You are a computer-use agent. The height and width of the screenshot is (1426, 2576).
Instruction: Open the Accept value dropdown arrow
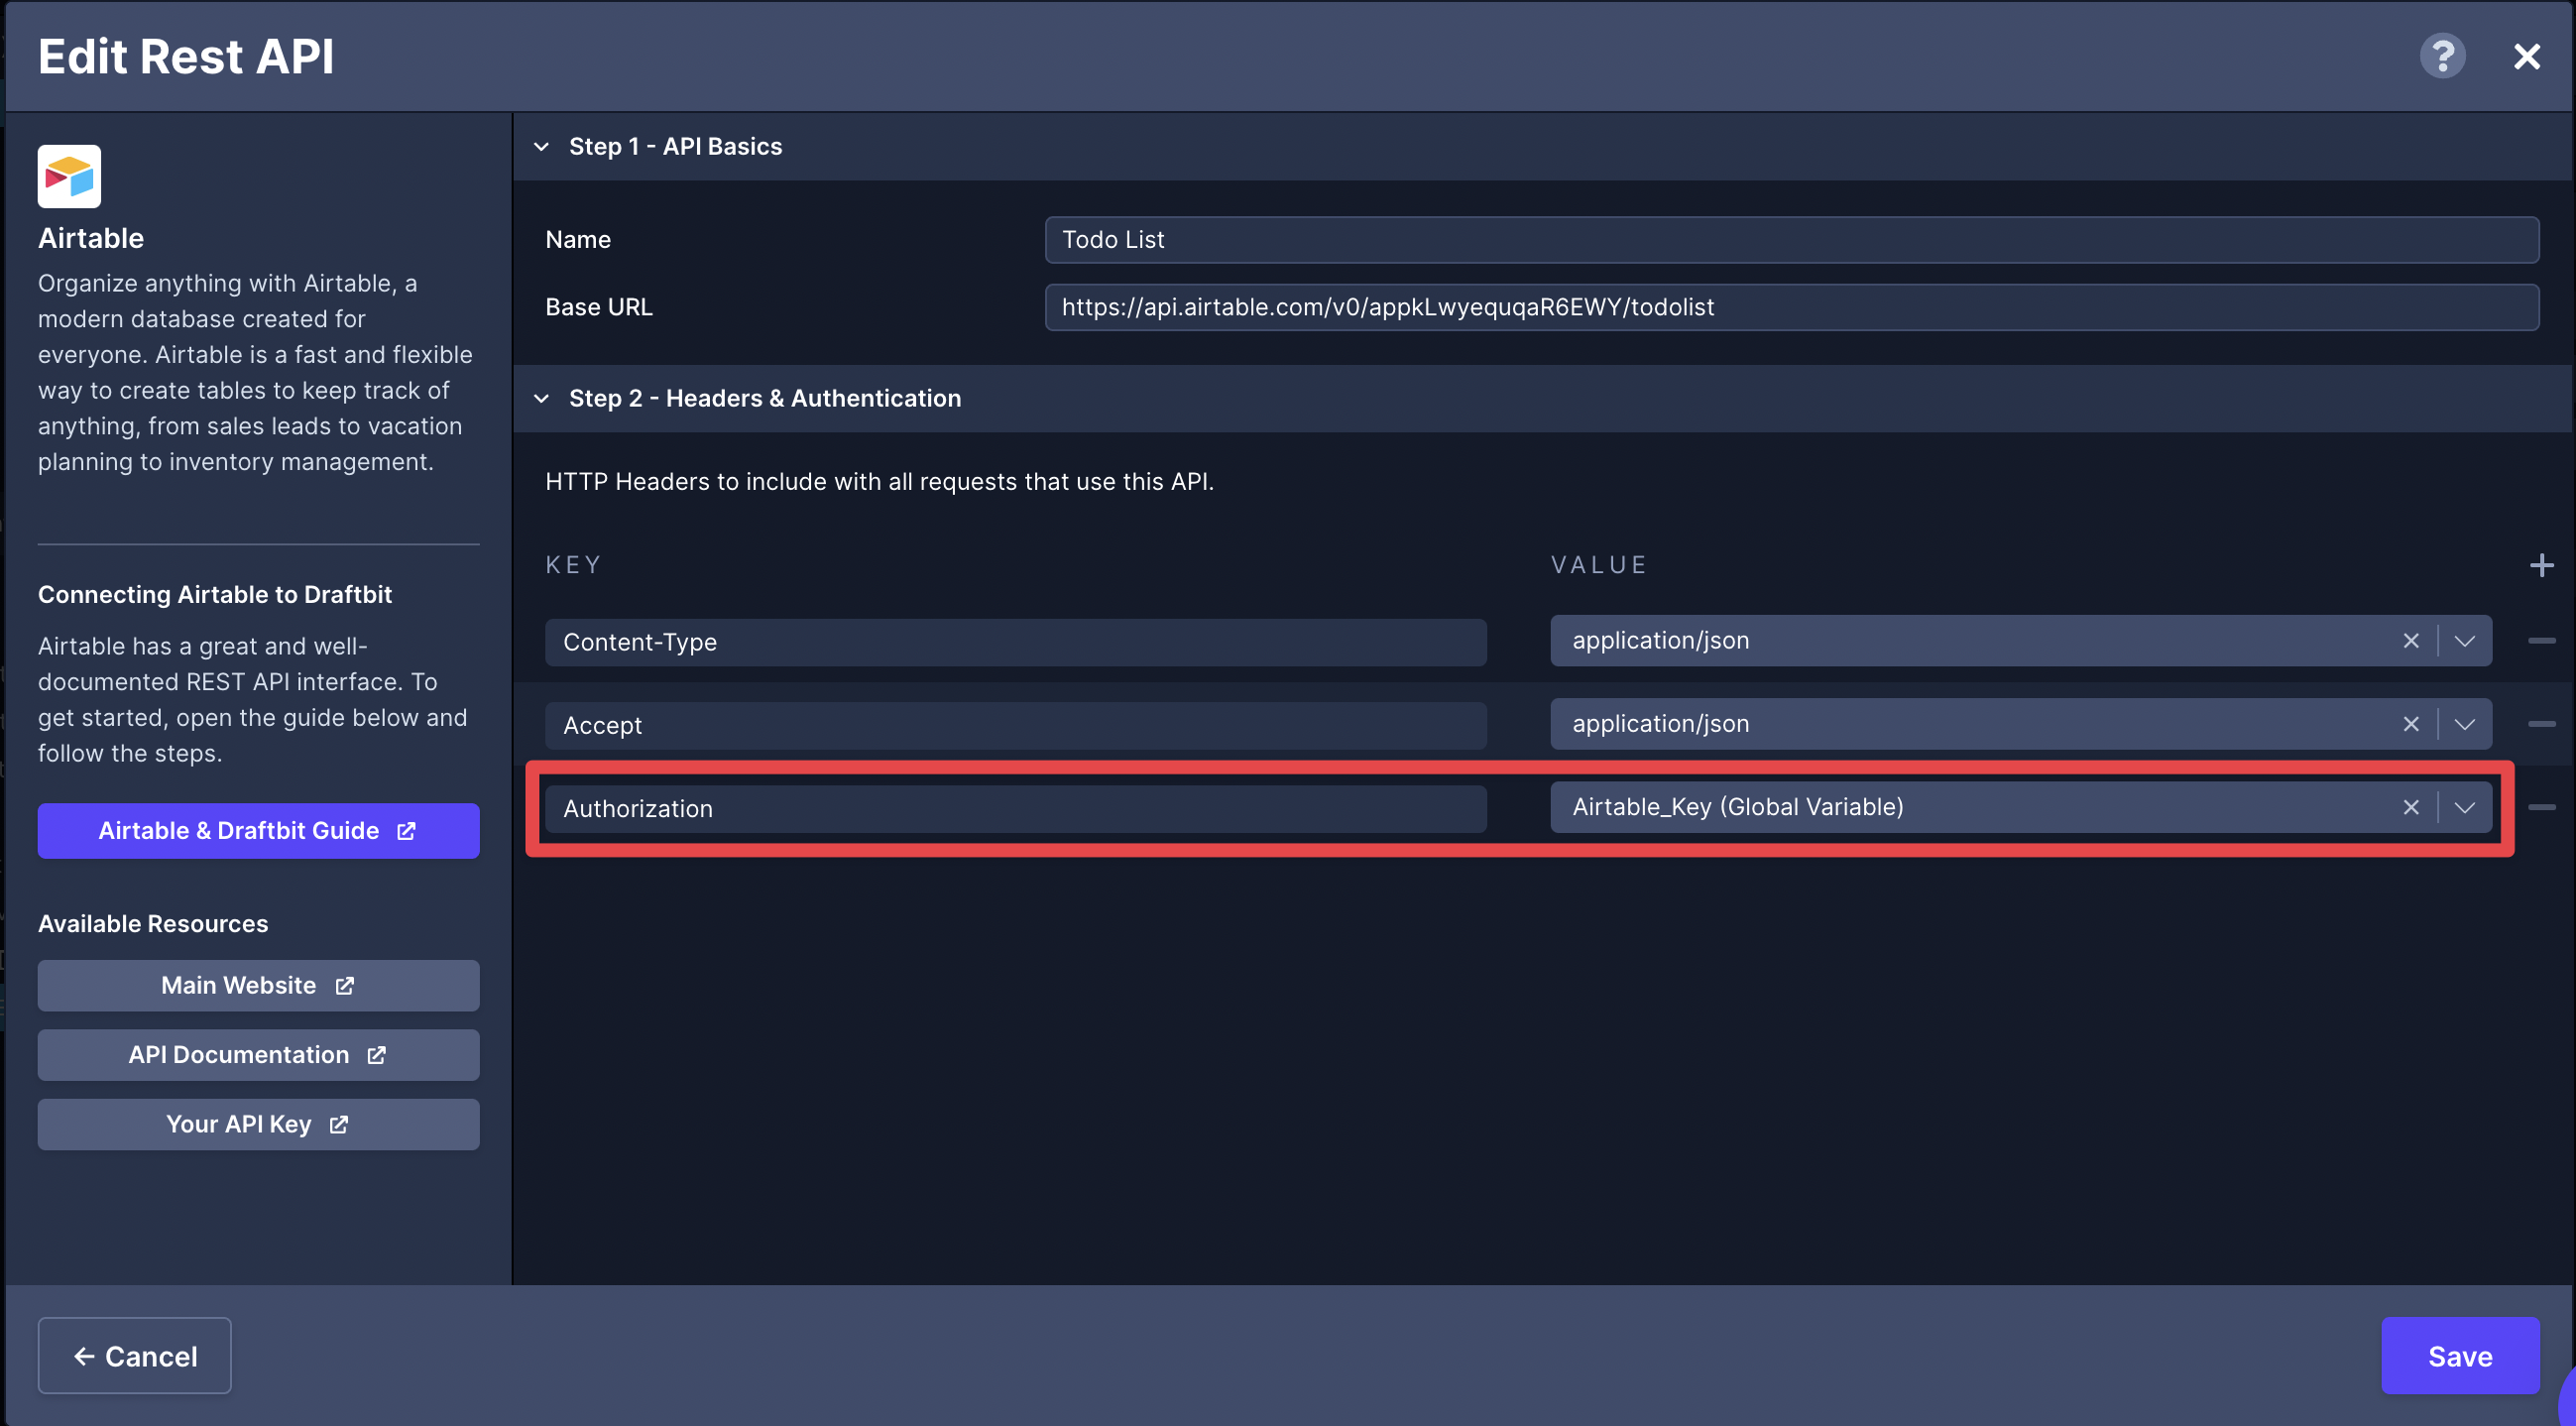pyautogui.click(x=2464, y=724)
